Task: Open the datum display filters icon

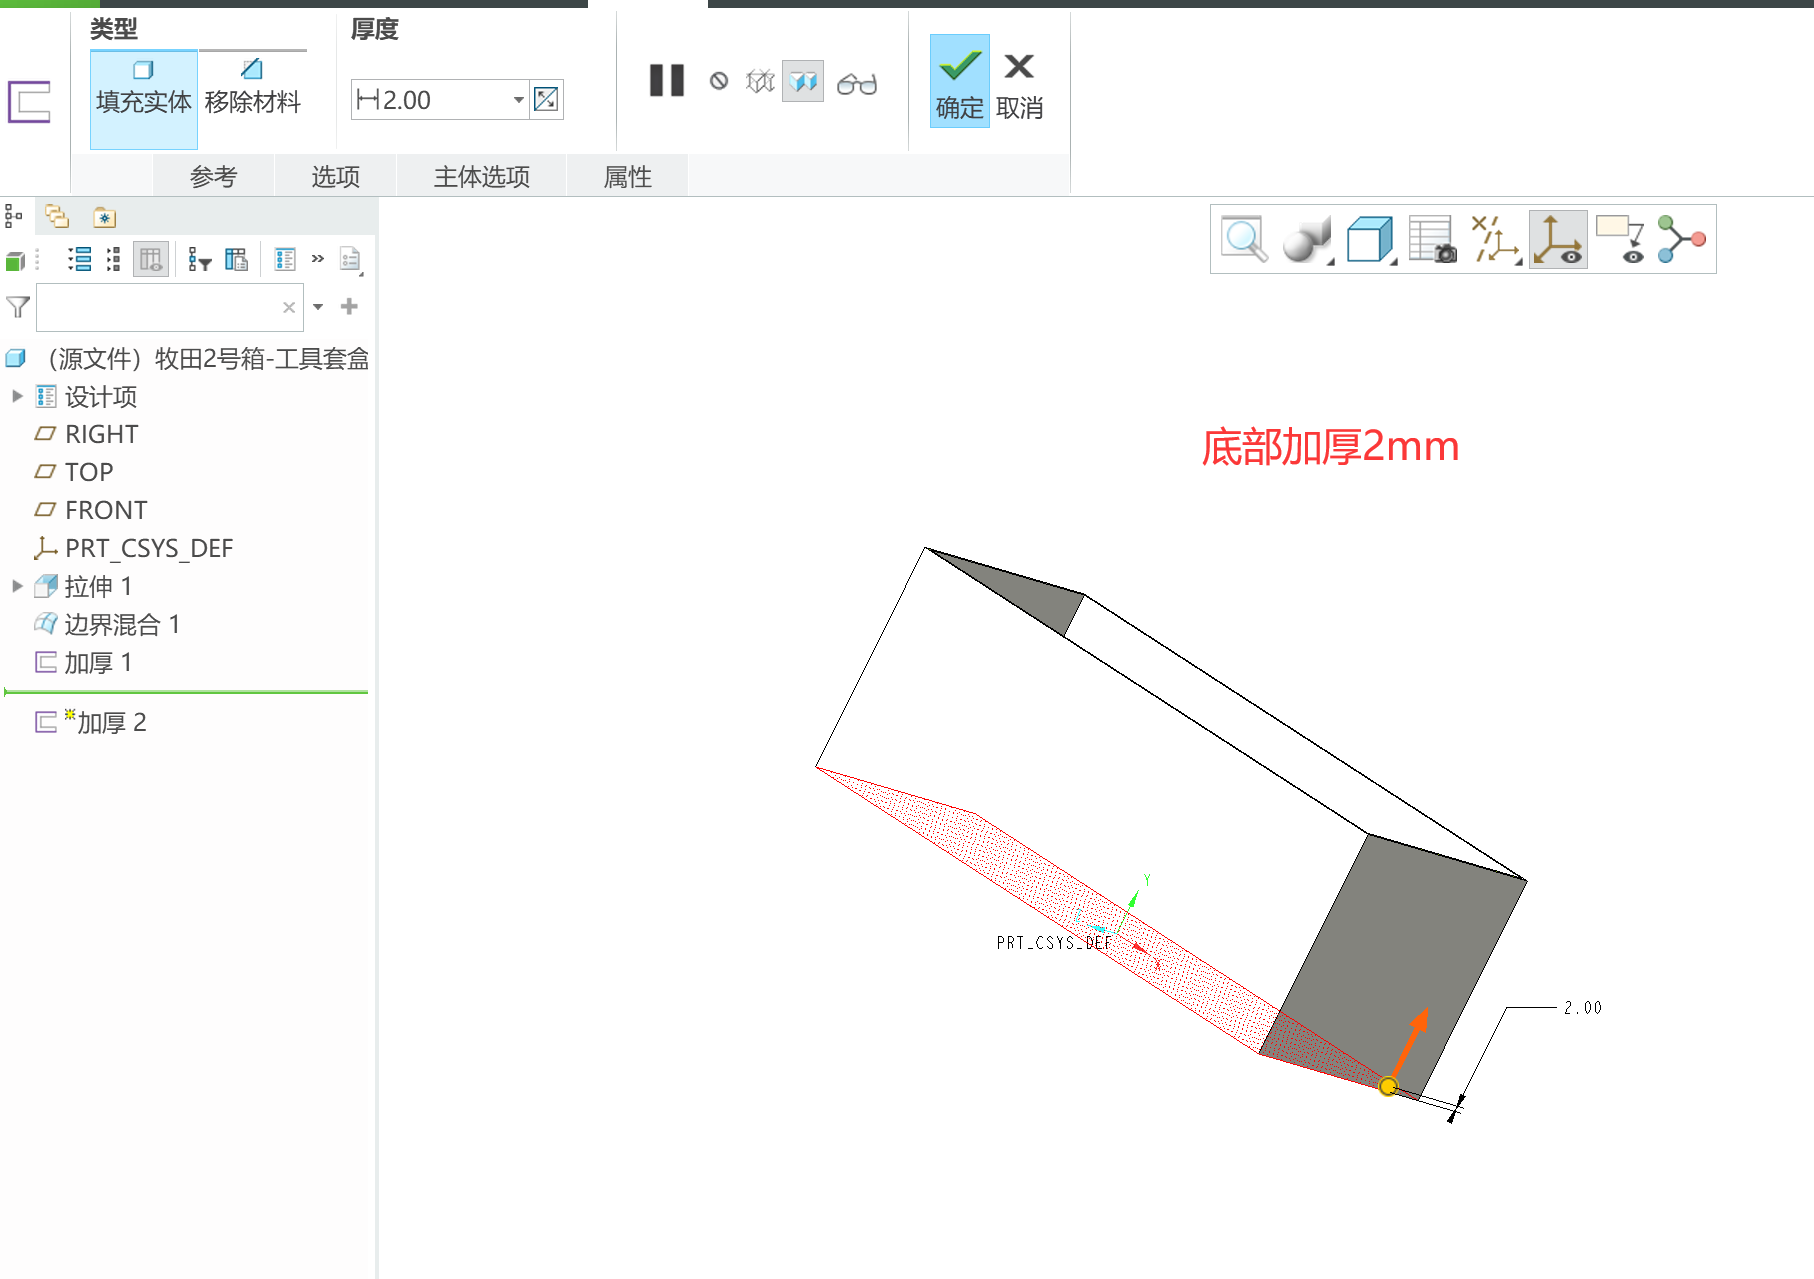Action: click(x=1496, y=240)
